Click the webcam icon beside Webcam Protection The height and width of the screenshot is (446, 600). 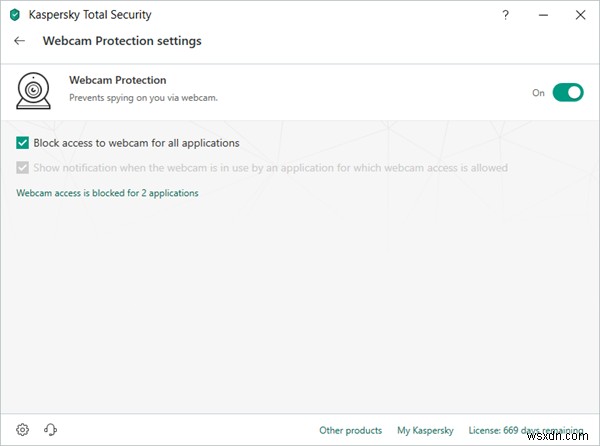point(35,90)
